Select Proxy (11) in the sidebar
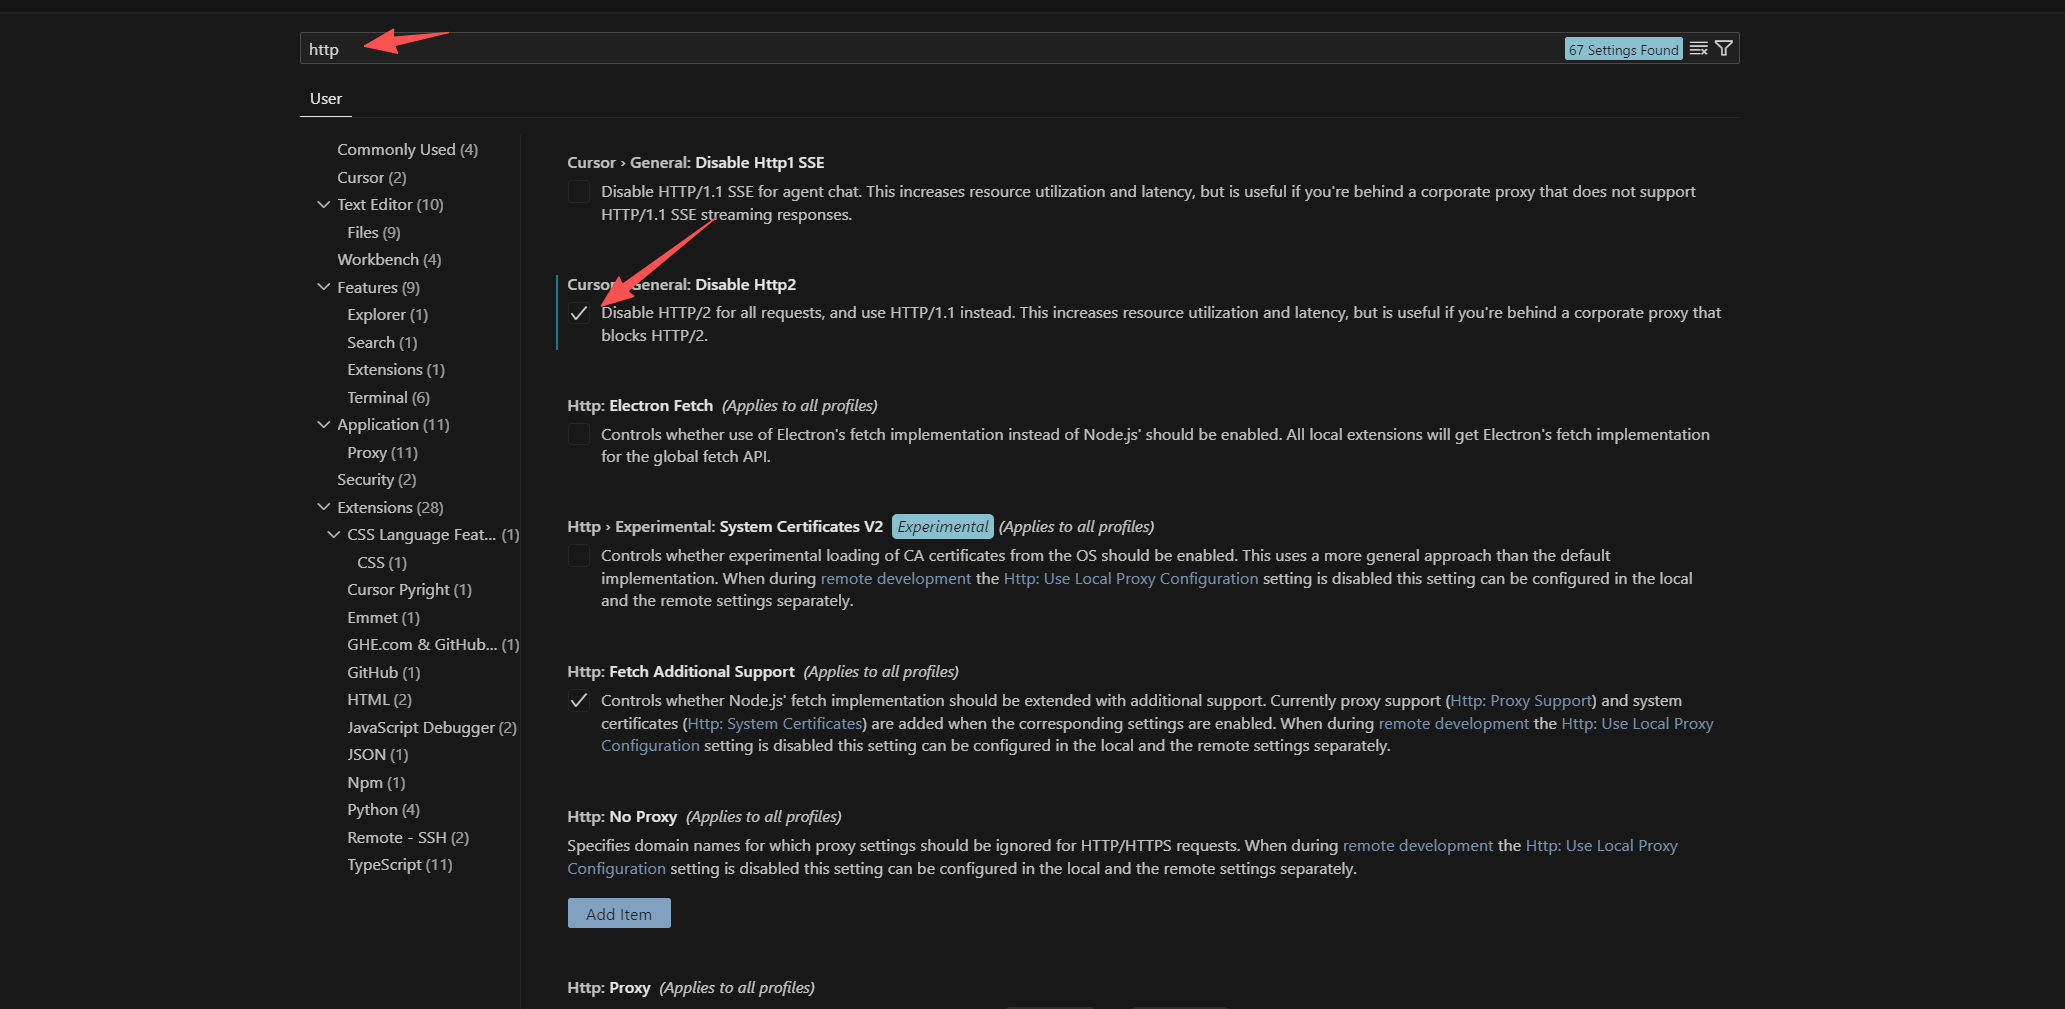This screenshot has height=1009, width=2065. tap(382, 453)
